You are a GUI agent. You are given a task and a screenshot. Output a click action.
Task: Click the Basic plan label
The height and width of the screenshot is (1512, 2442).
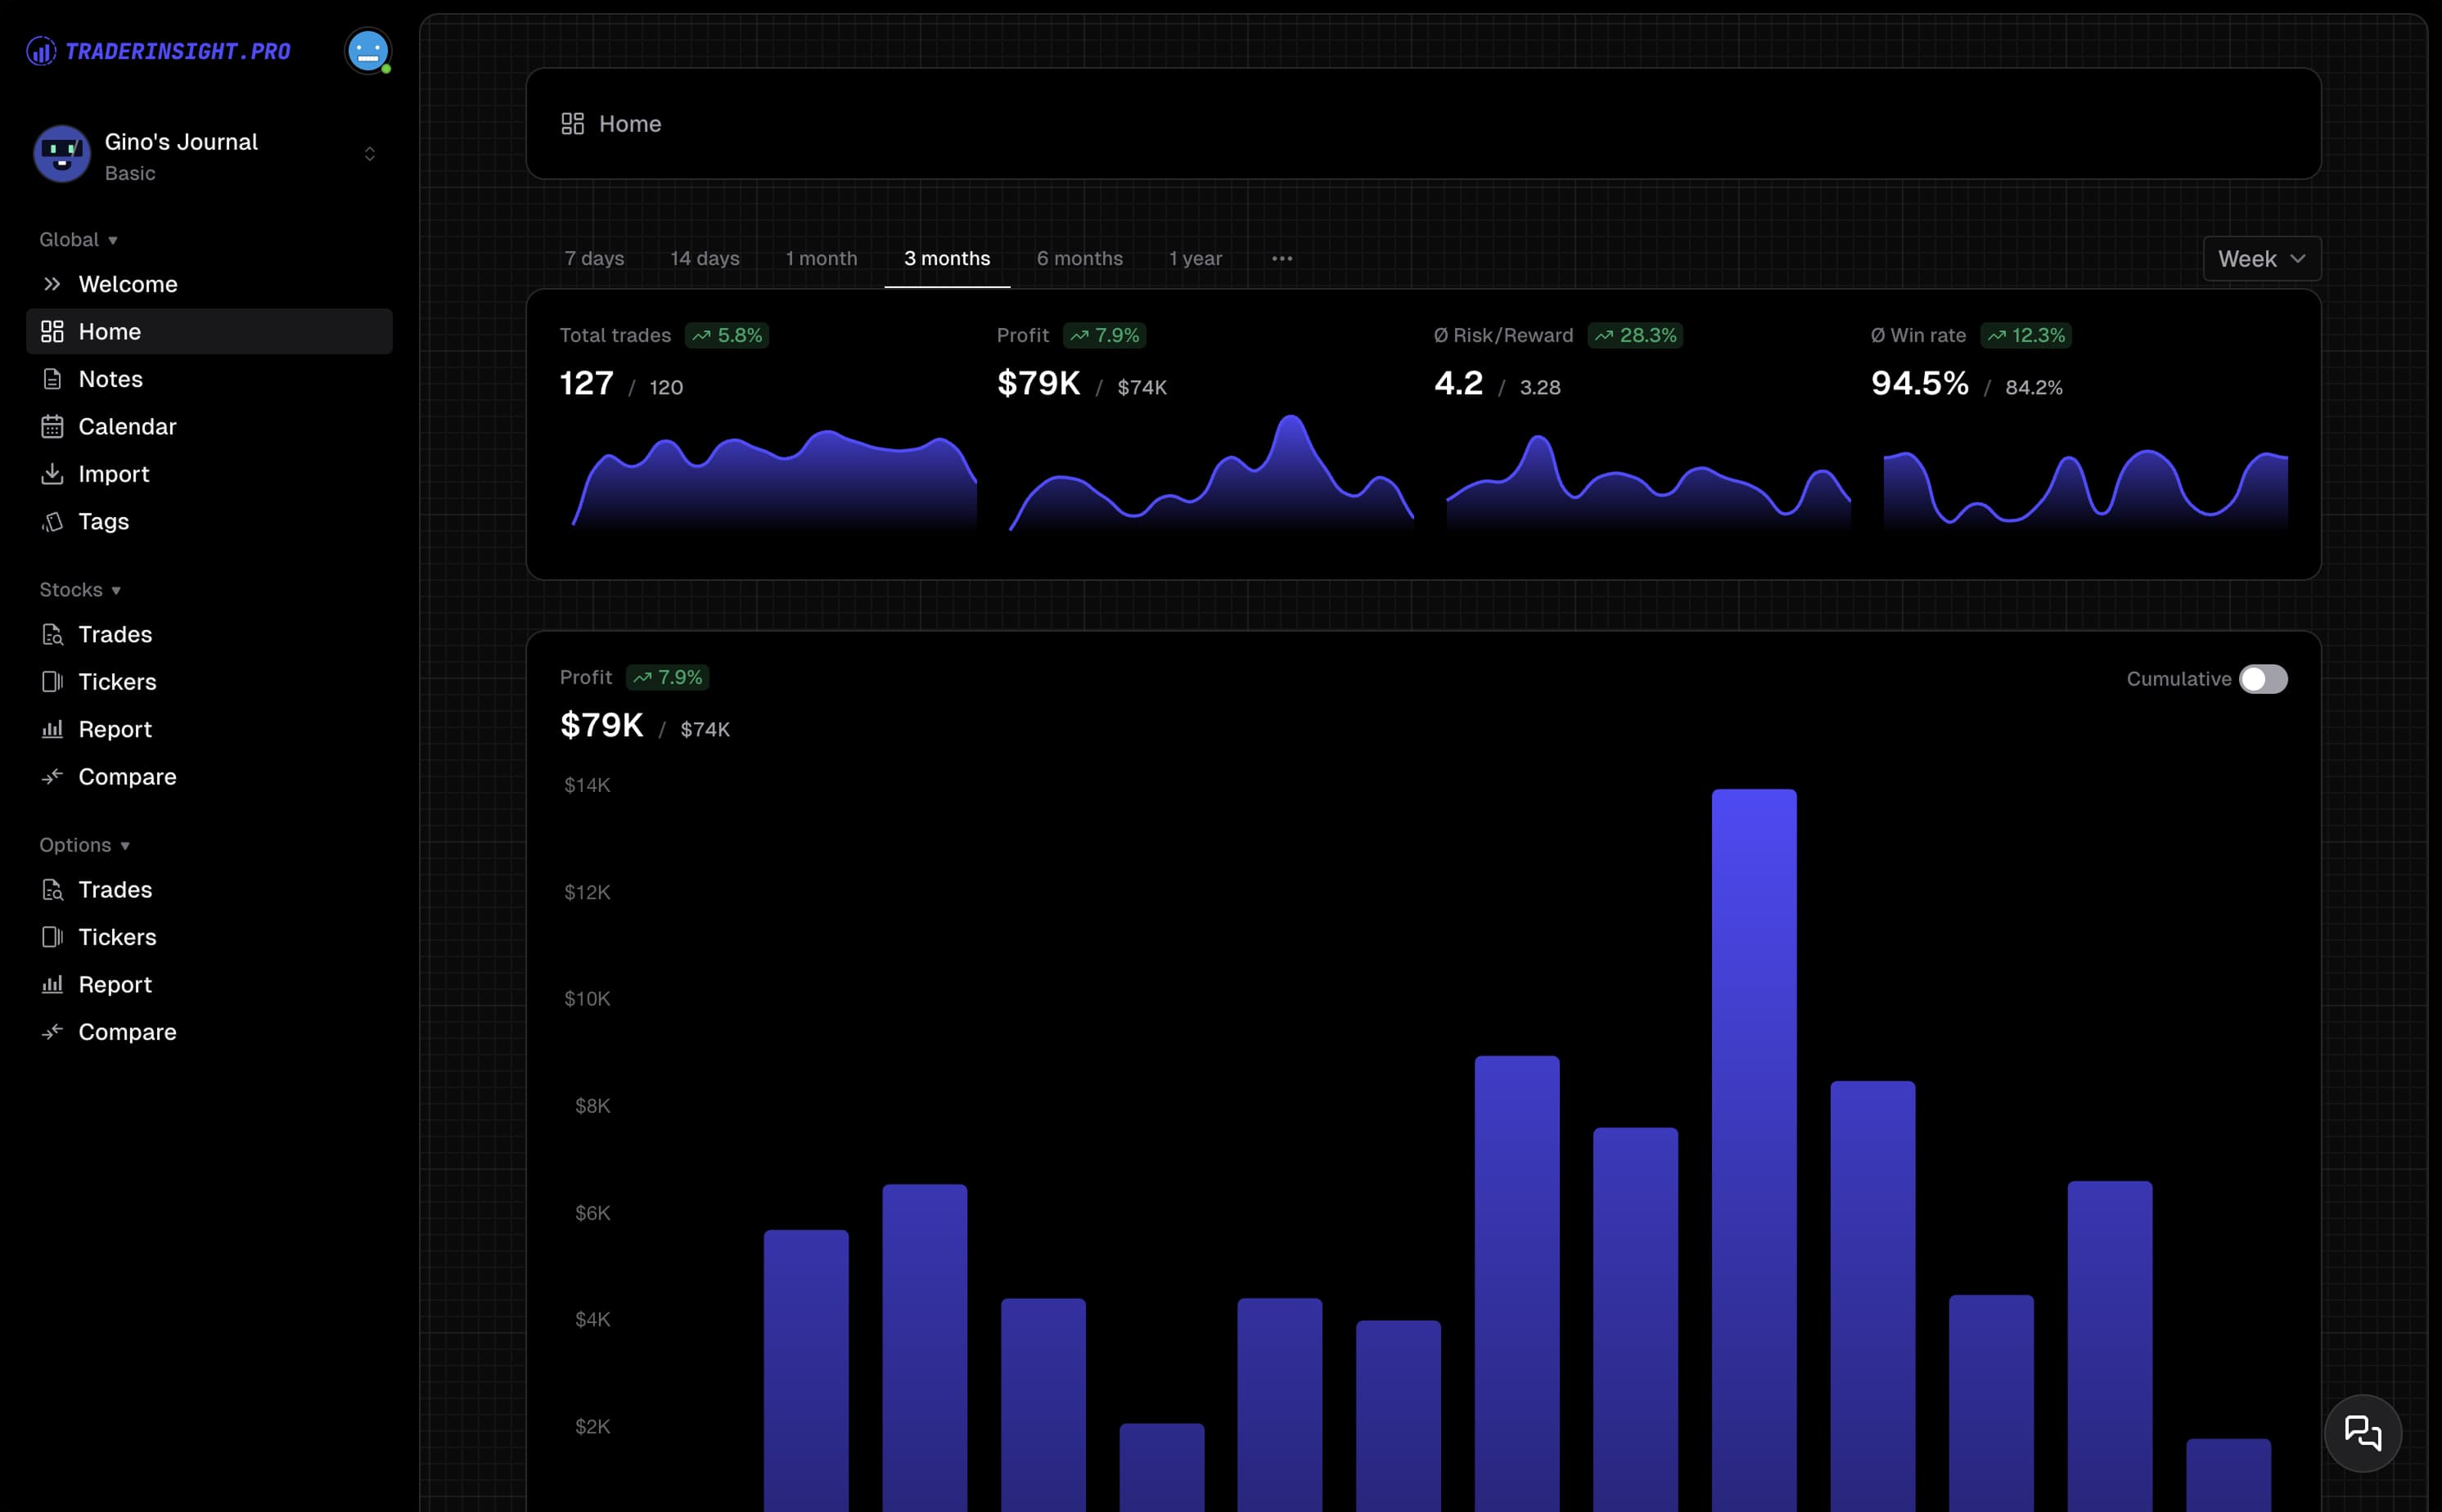[130, 173]
